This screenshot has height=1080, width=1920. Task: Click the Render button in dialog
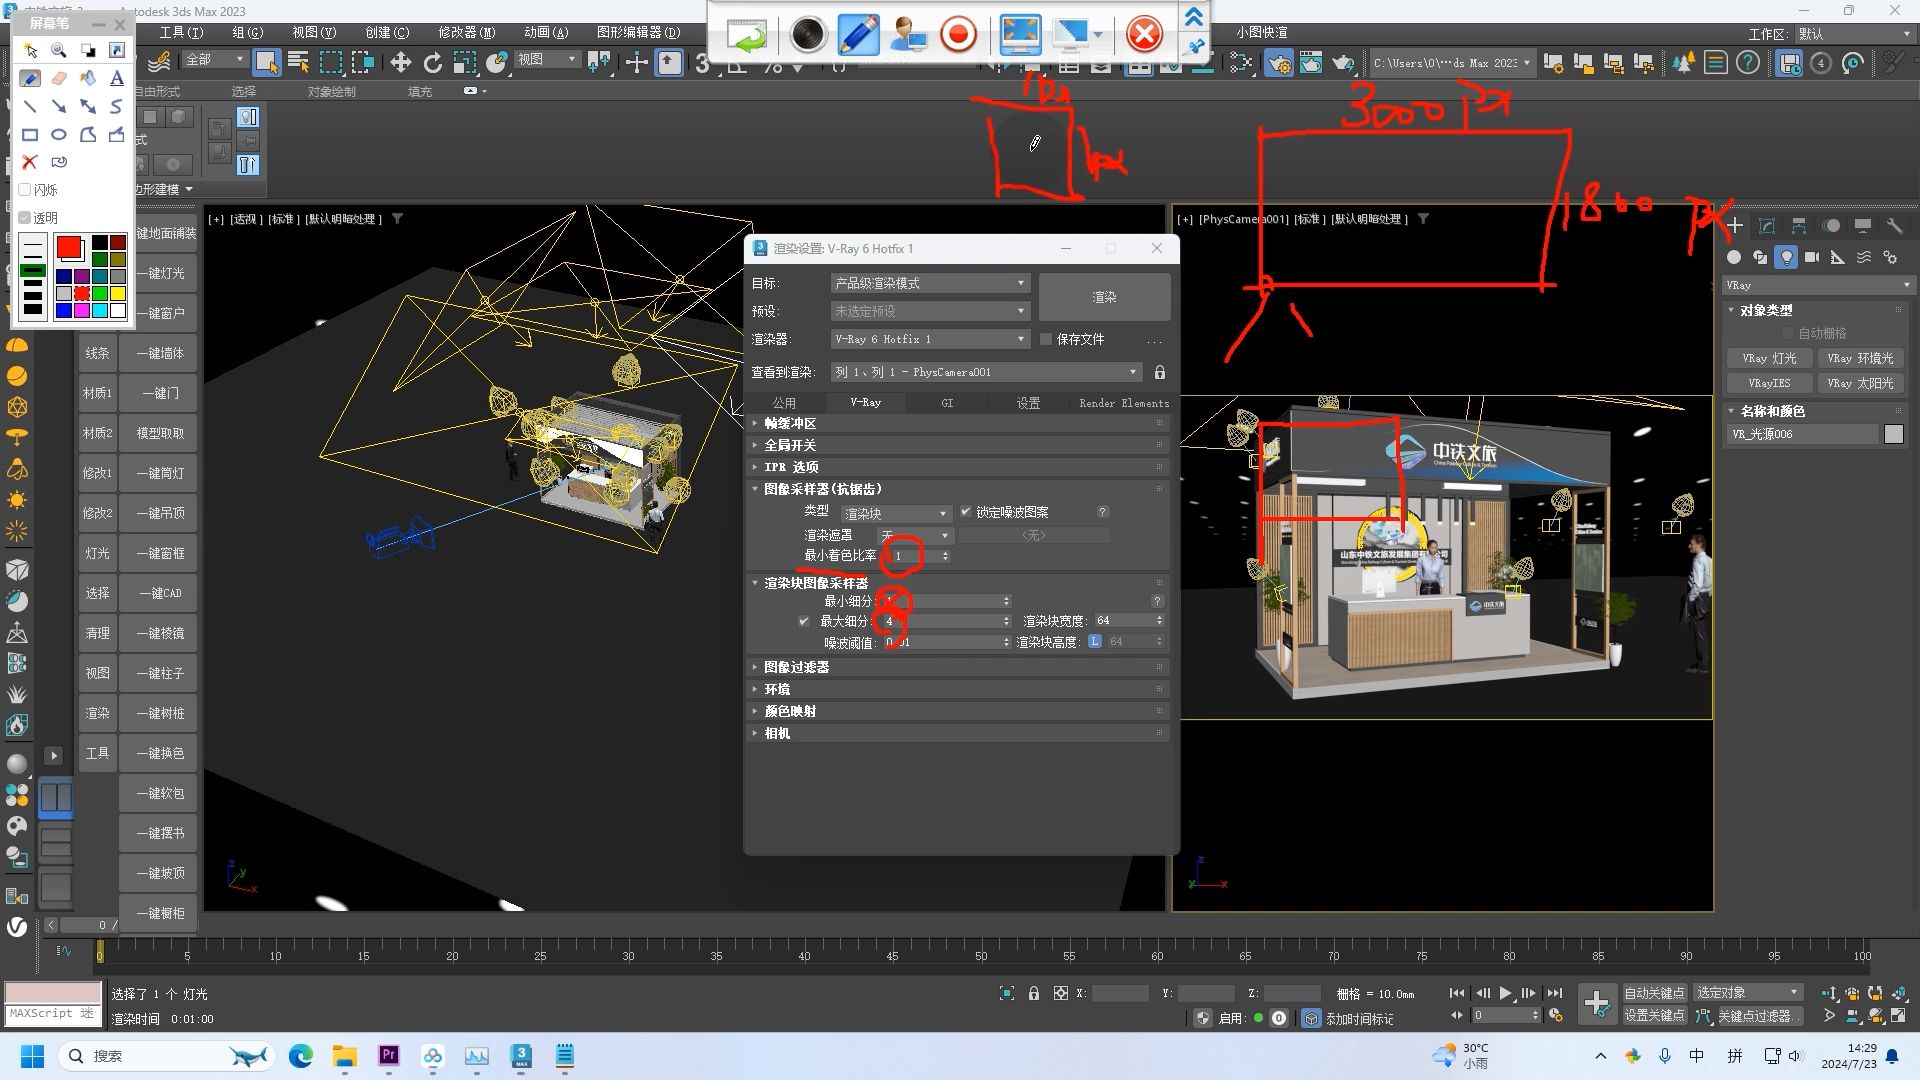1104,297
